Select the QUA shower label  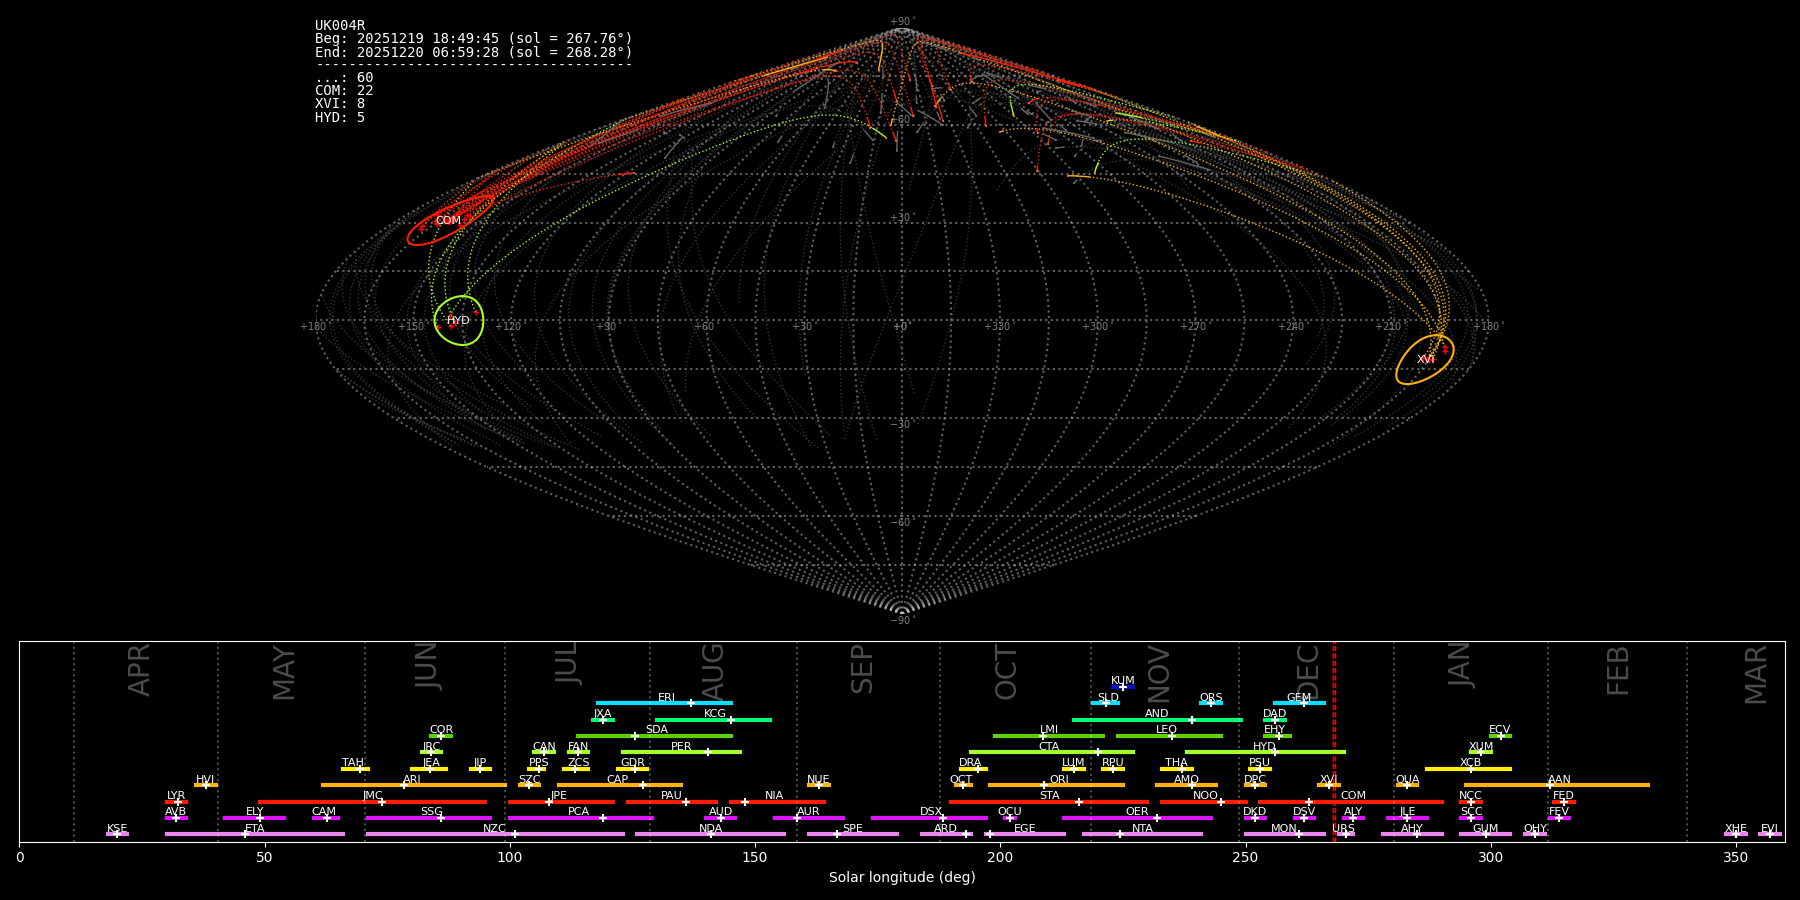(1407, 780)
